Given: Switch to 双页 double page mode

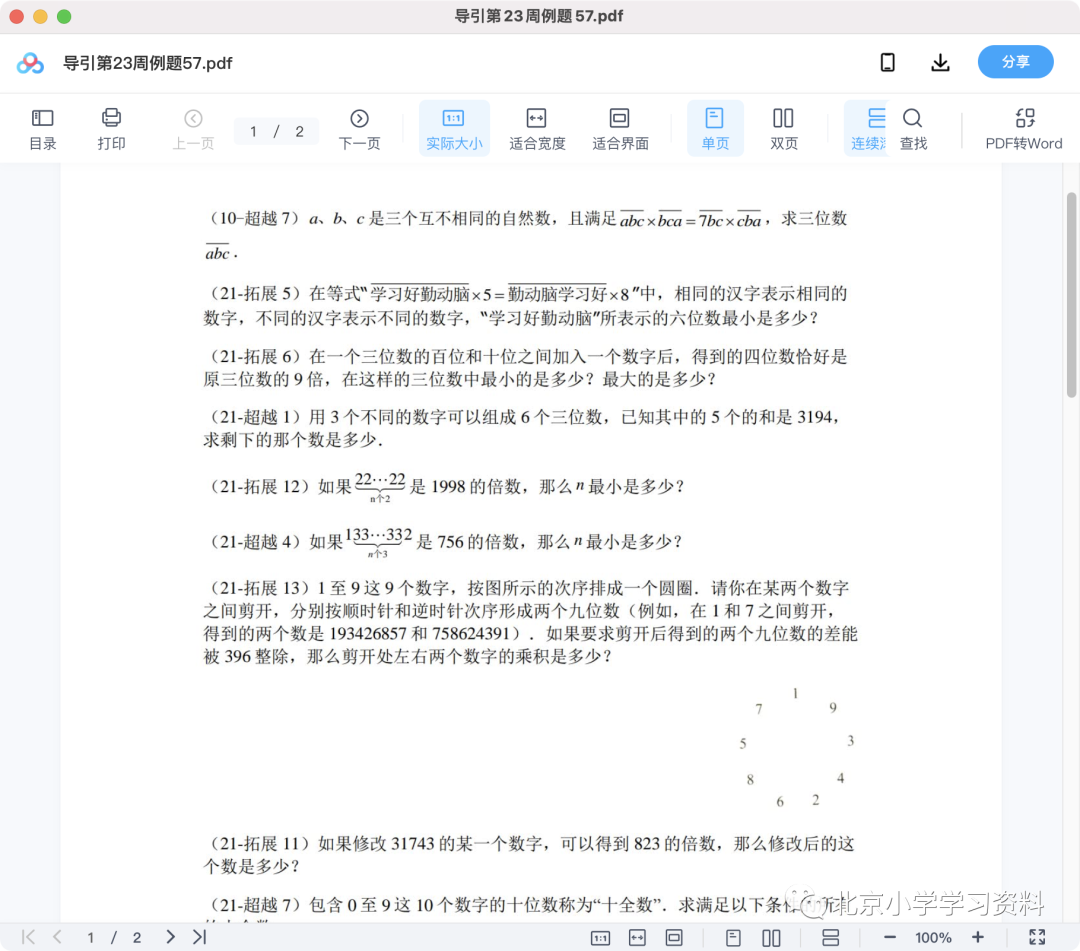Looking at the screenshot, I should [x=783, y=129].
